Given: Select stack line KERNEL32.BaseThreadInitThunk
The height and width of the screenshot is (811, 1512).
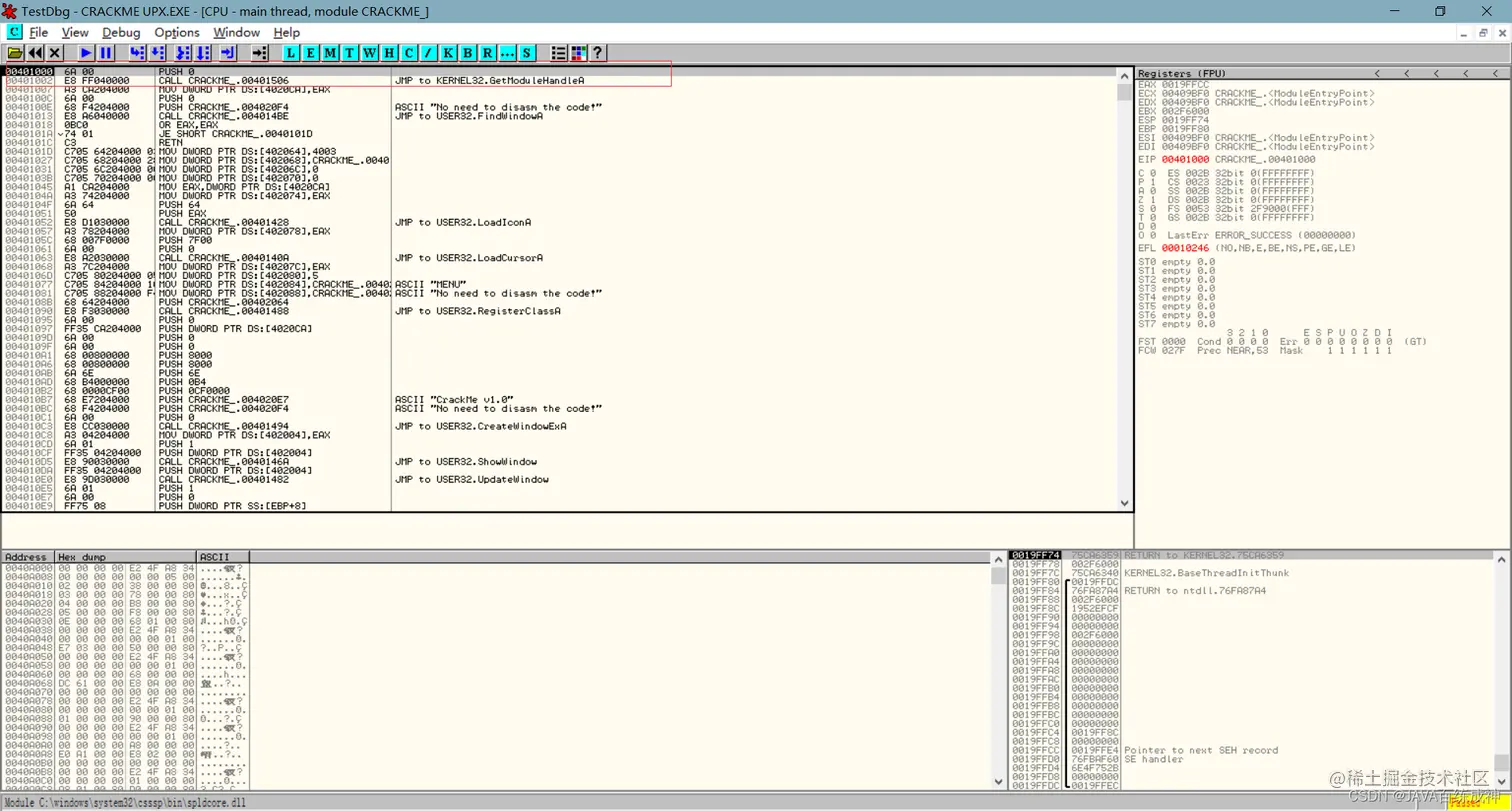Looking at the screenshot, I should (x=1206, y=573).
